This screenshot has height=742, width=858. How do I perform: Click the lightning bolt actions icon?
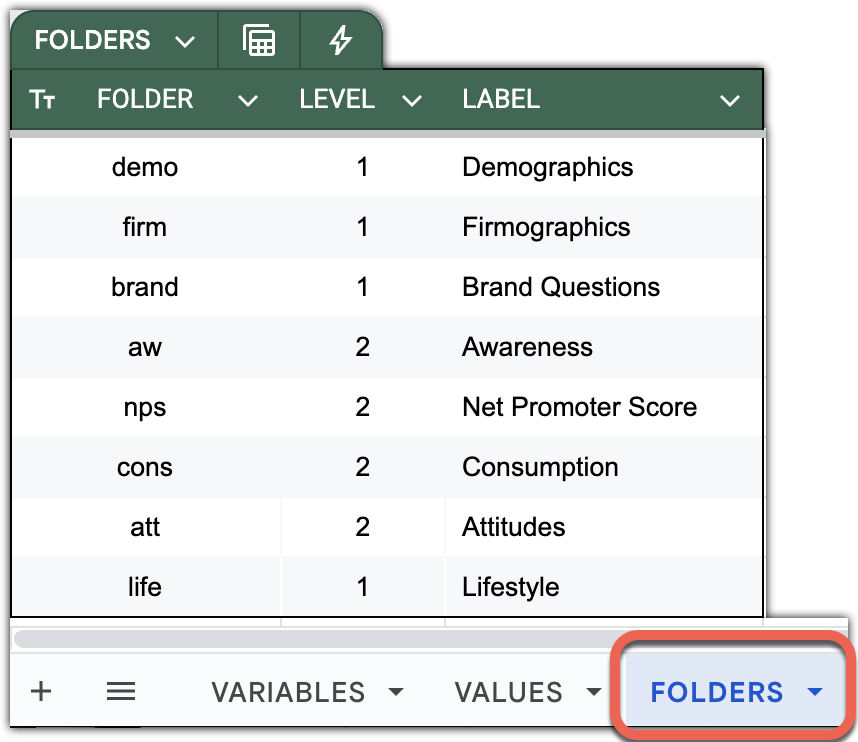341,41
